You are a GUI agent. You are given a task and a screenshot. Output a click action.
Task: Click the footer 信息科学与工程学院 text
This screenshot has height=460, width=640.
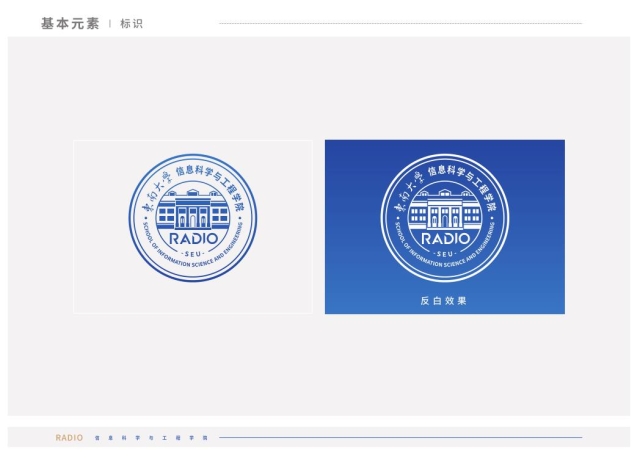click(150, 438)
